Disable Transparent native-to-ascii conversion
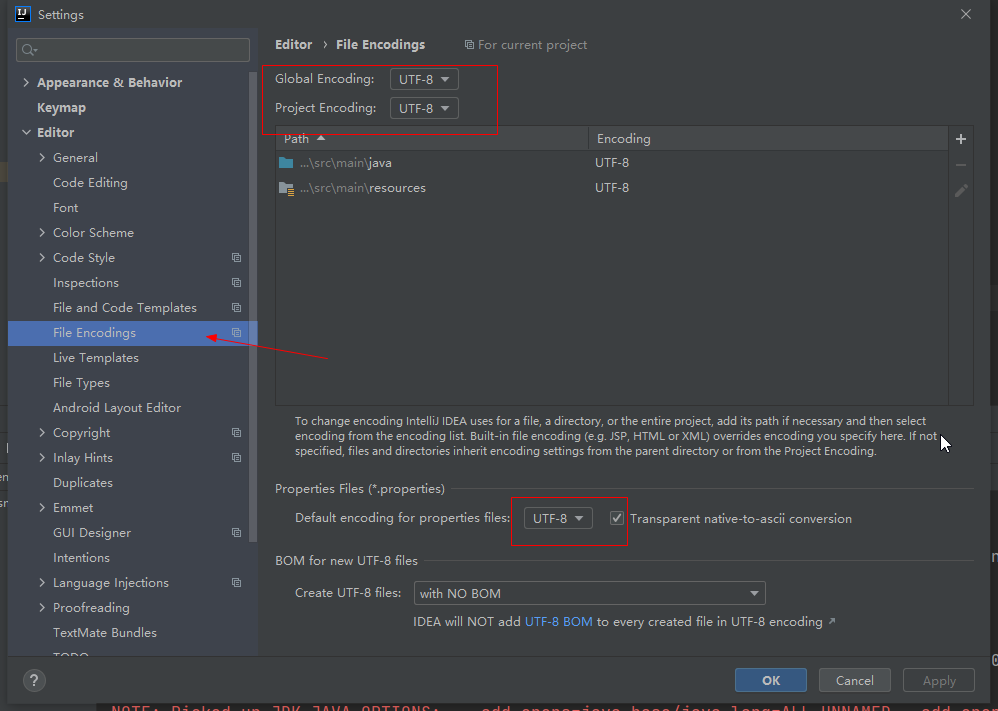Image resolution: width=998 pixels, height=711 pixels. [617, 517]
